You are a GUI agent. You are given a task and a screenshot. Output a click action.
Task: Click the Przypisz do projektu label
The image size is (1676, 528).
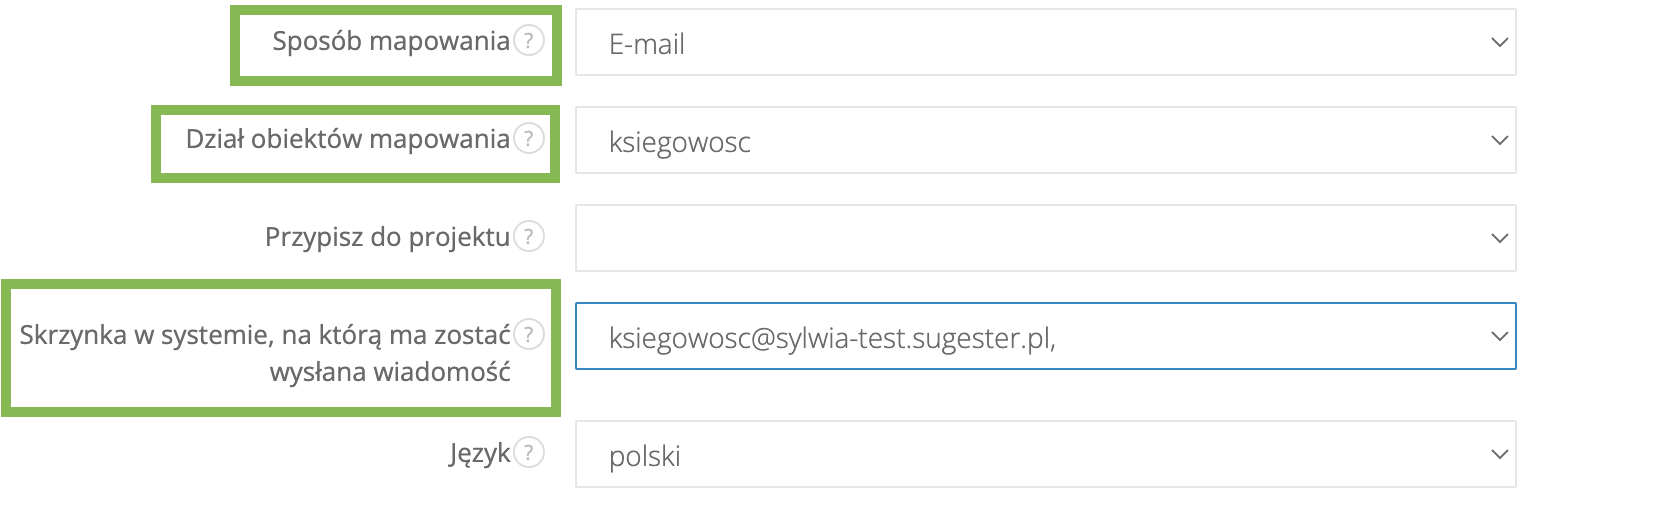tap(387, 237)
